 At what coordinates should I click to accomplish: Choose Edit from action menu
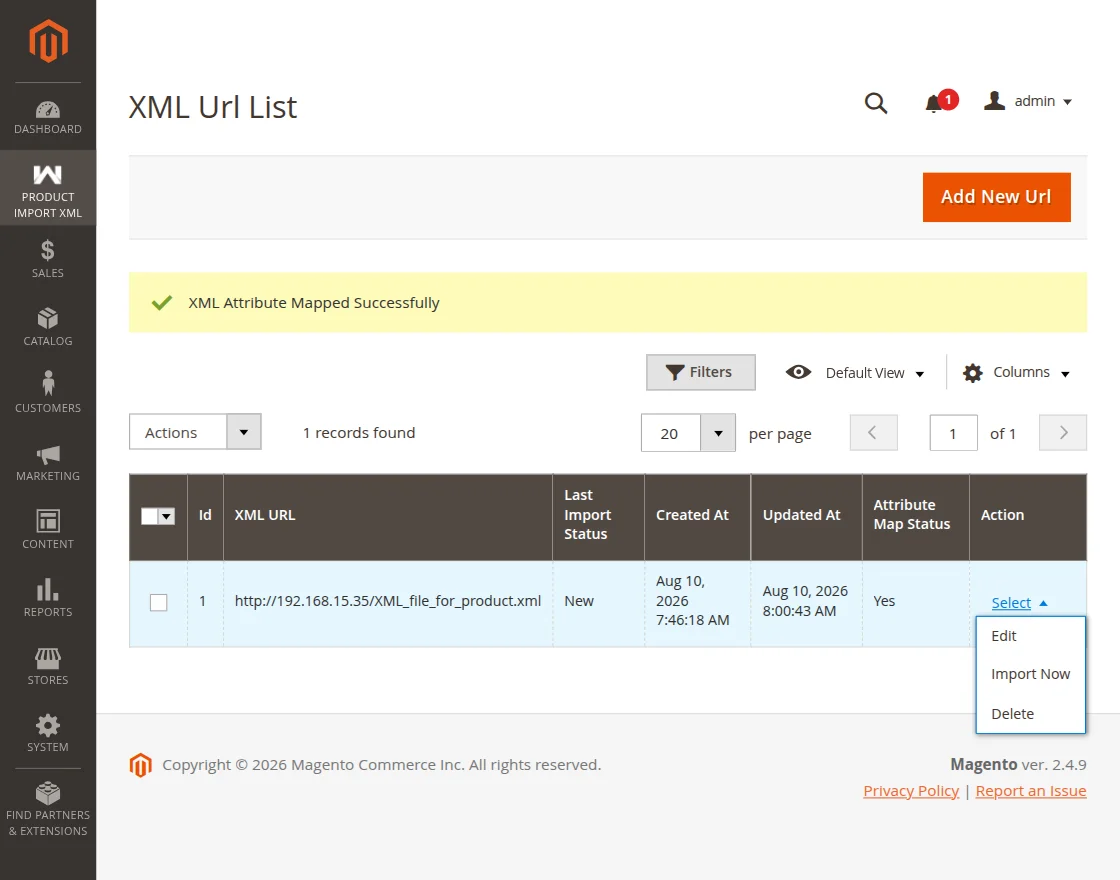click(1031, 636)
